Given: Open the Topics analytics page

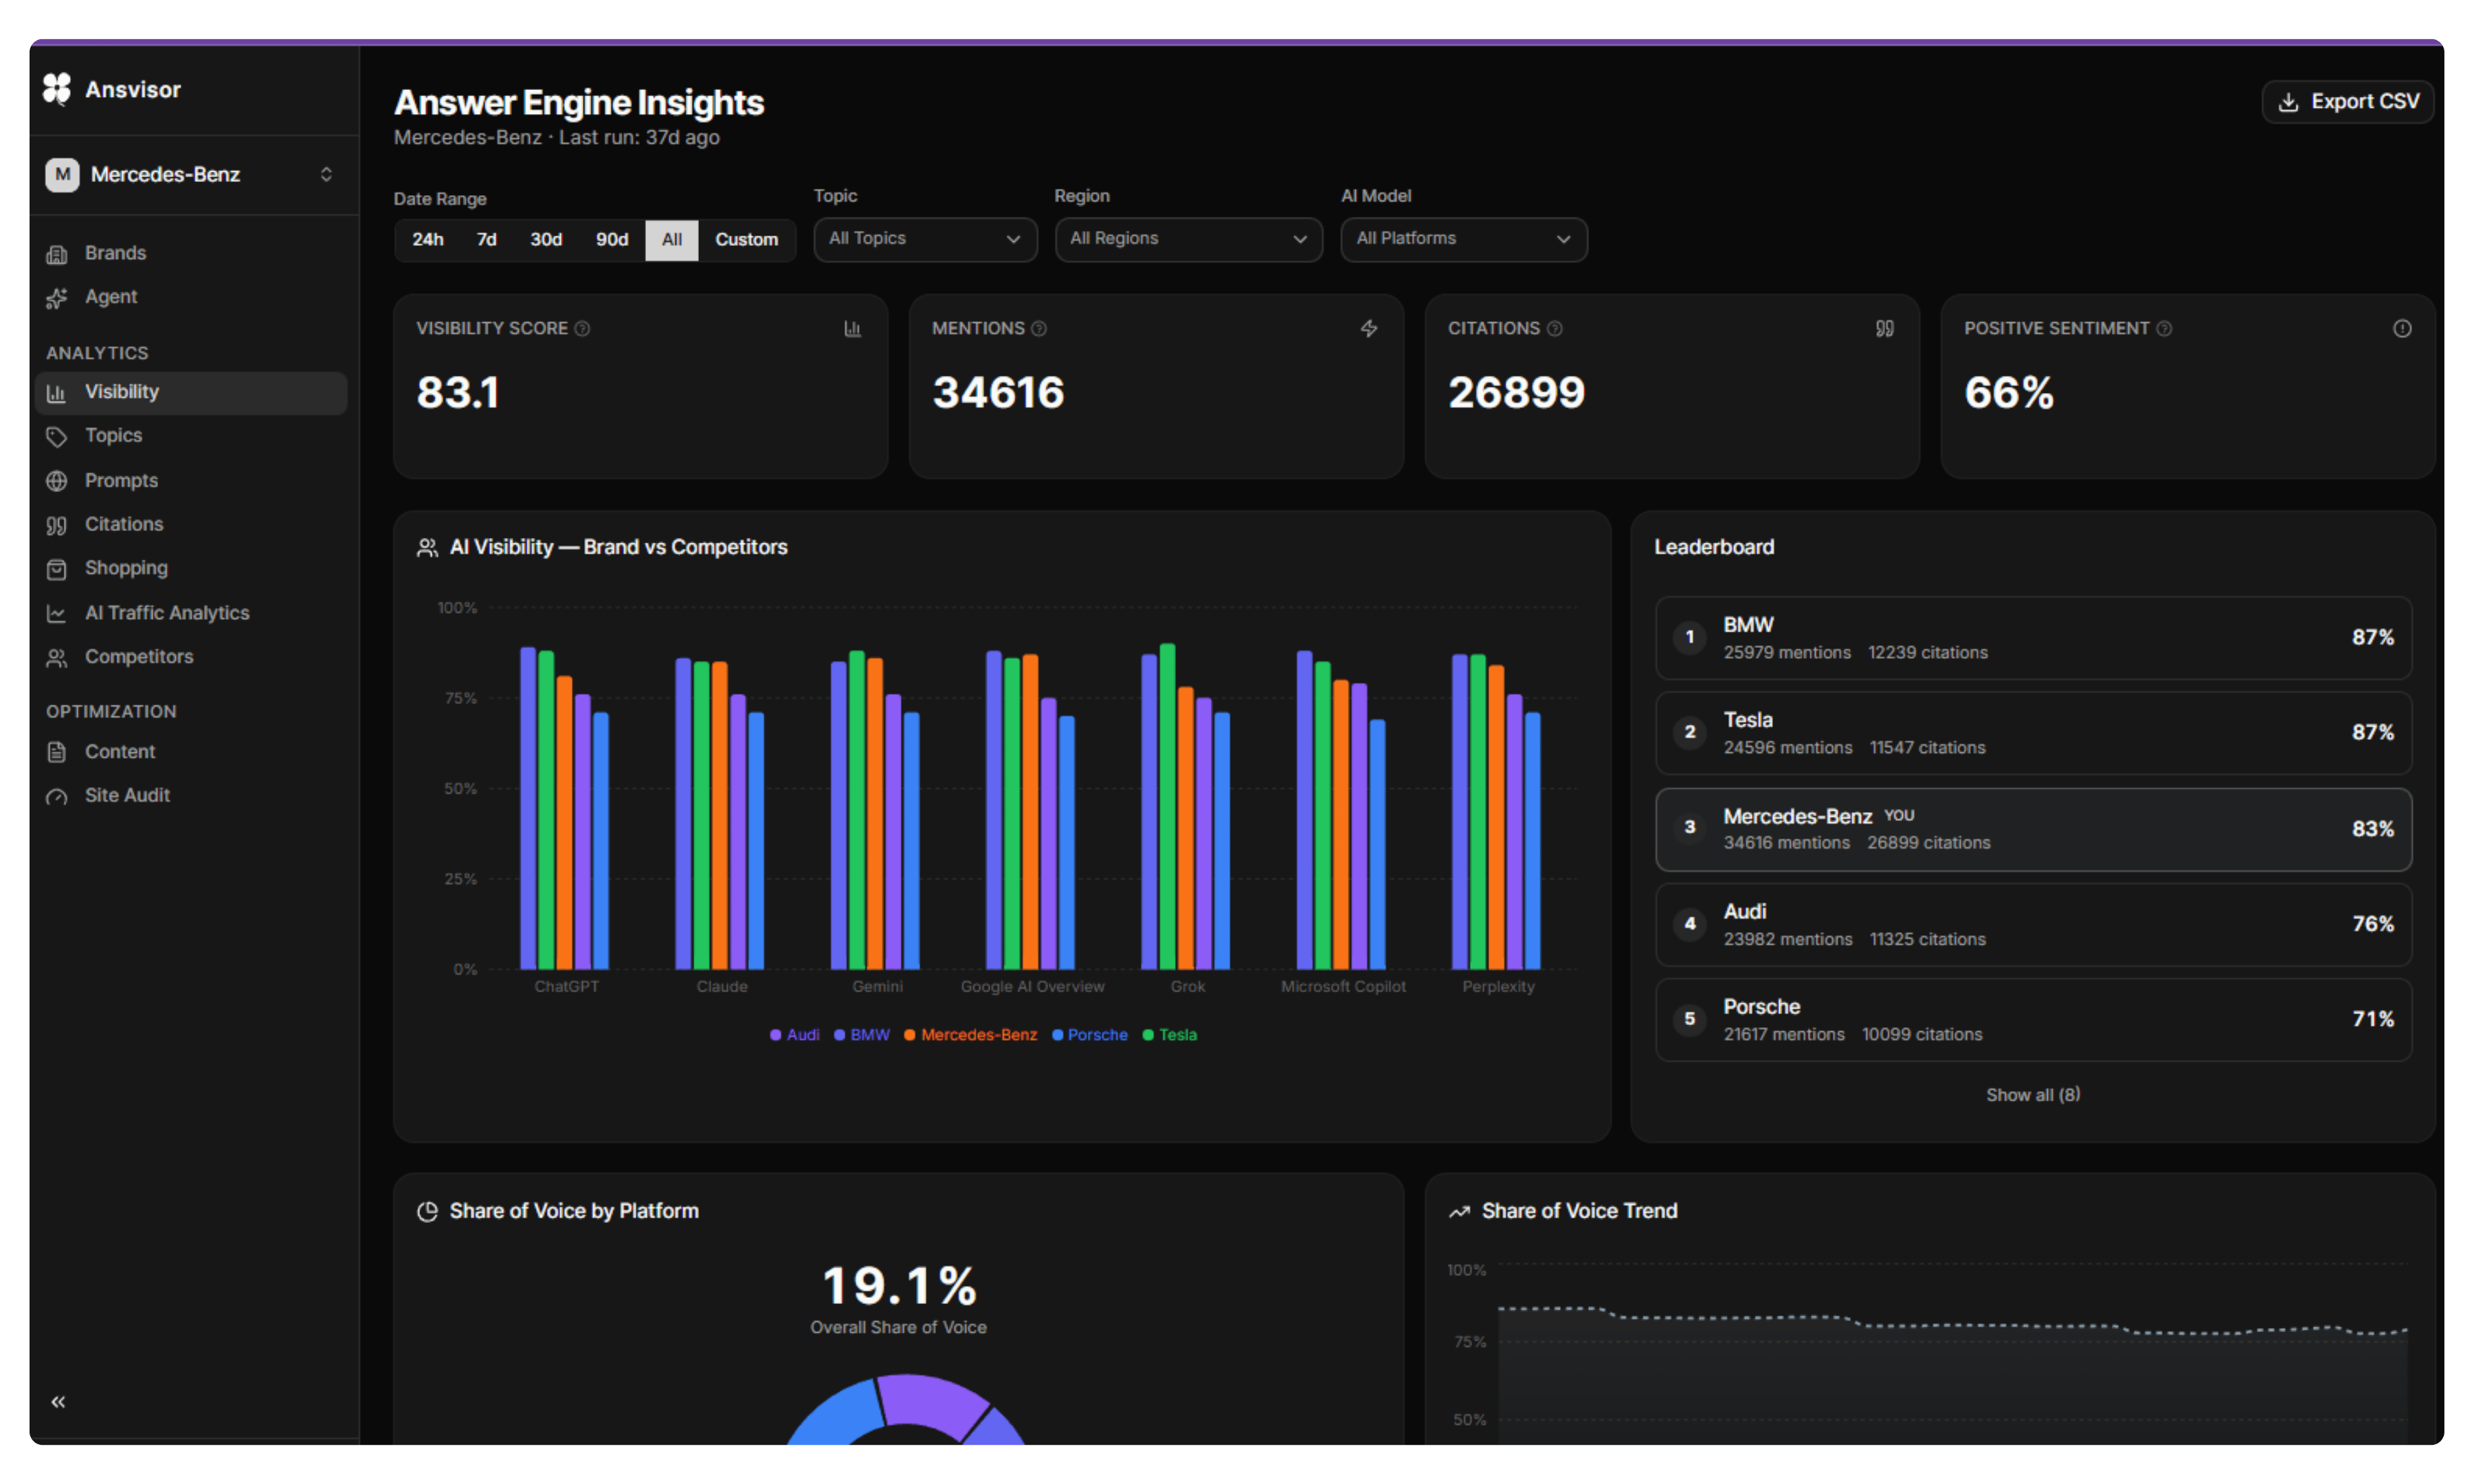Looking at the screenshot, I should pos(190,437).
